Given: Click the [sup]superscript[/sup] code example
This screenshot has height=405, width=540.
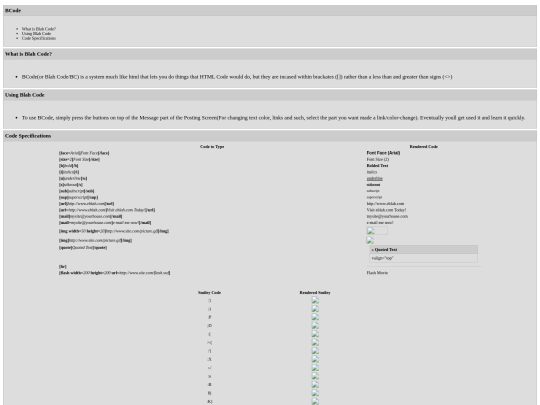Looking at the screenshot, I should click(x=79, y=197).
